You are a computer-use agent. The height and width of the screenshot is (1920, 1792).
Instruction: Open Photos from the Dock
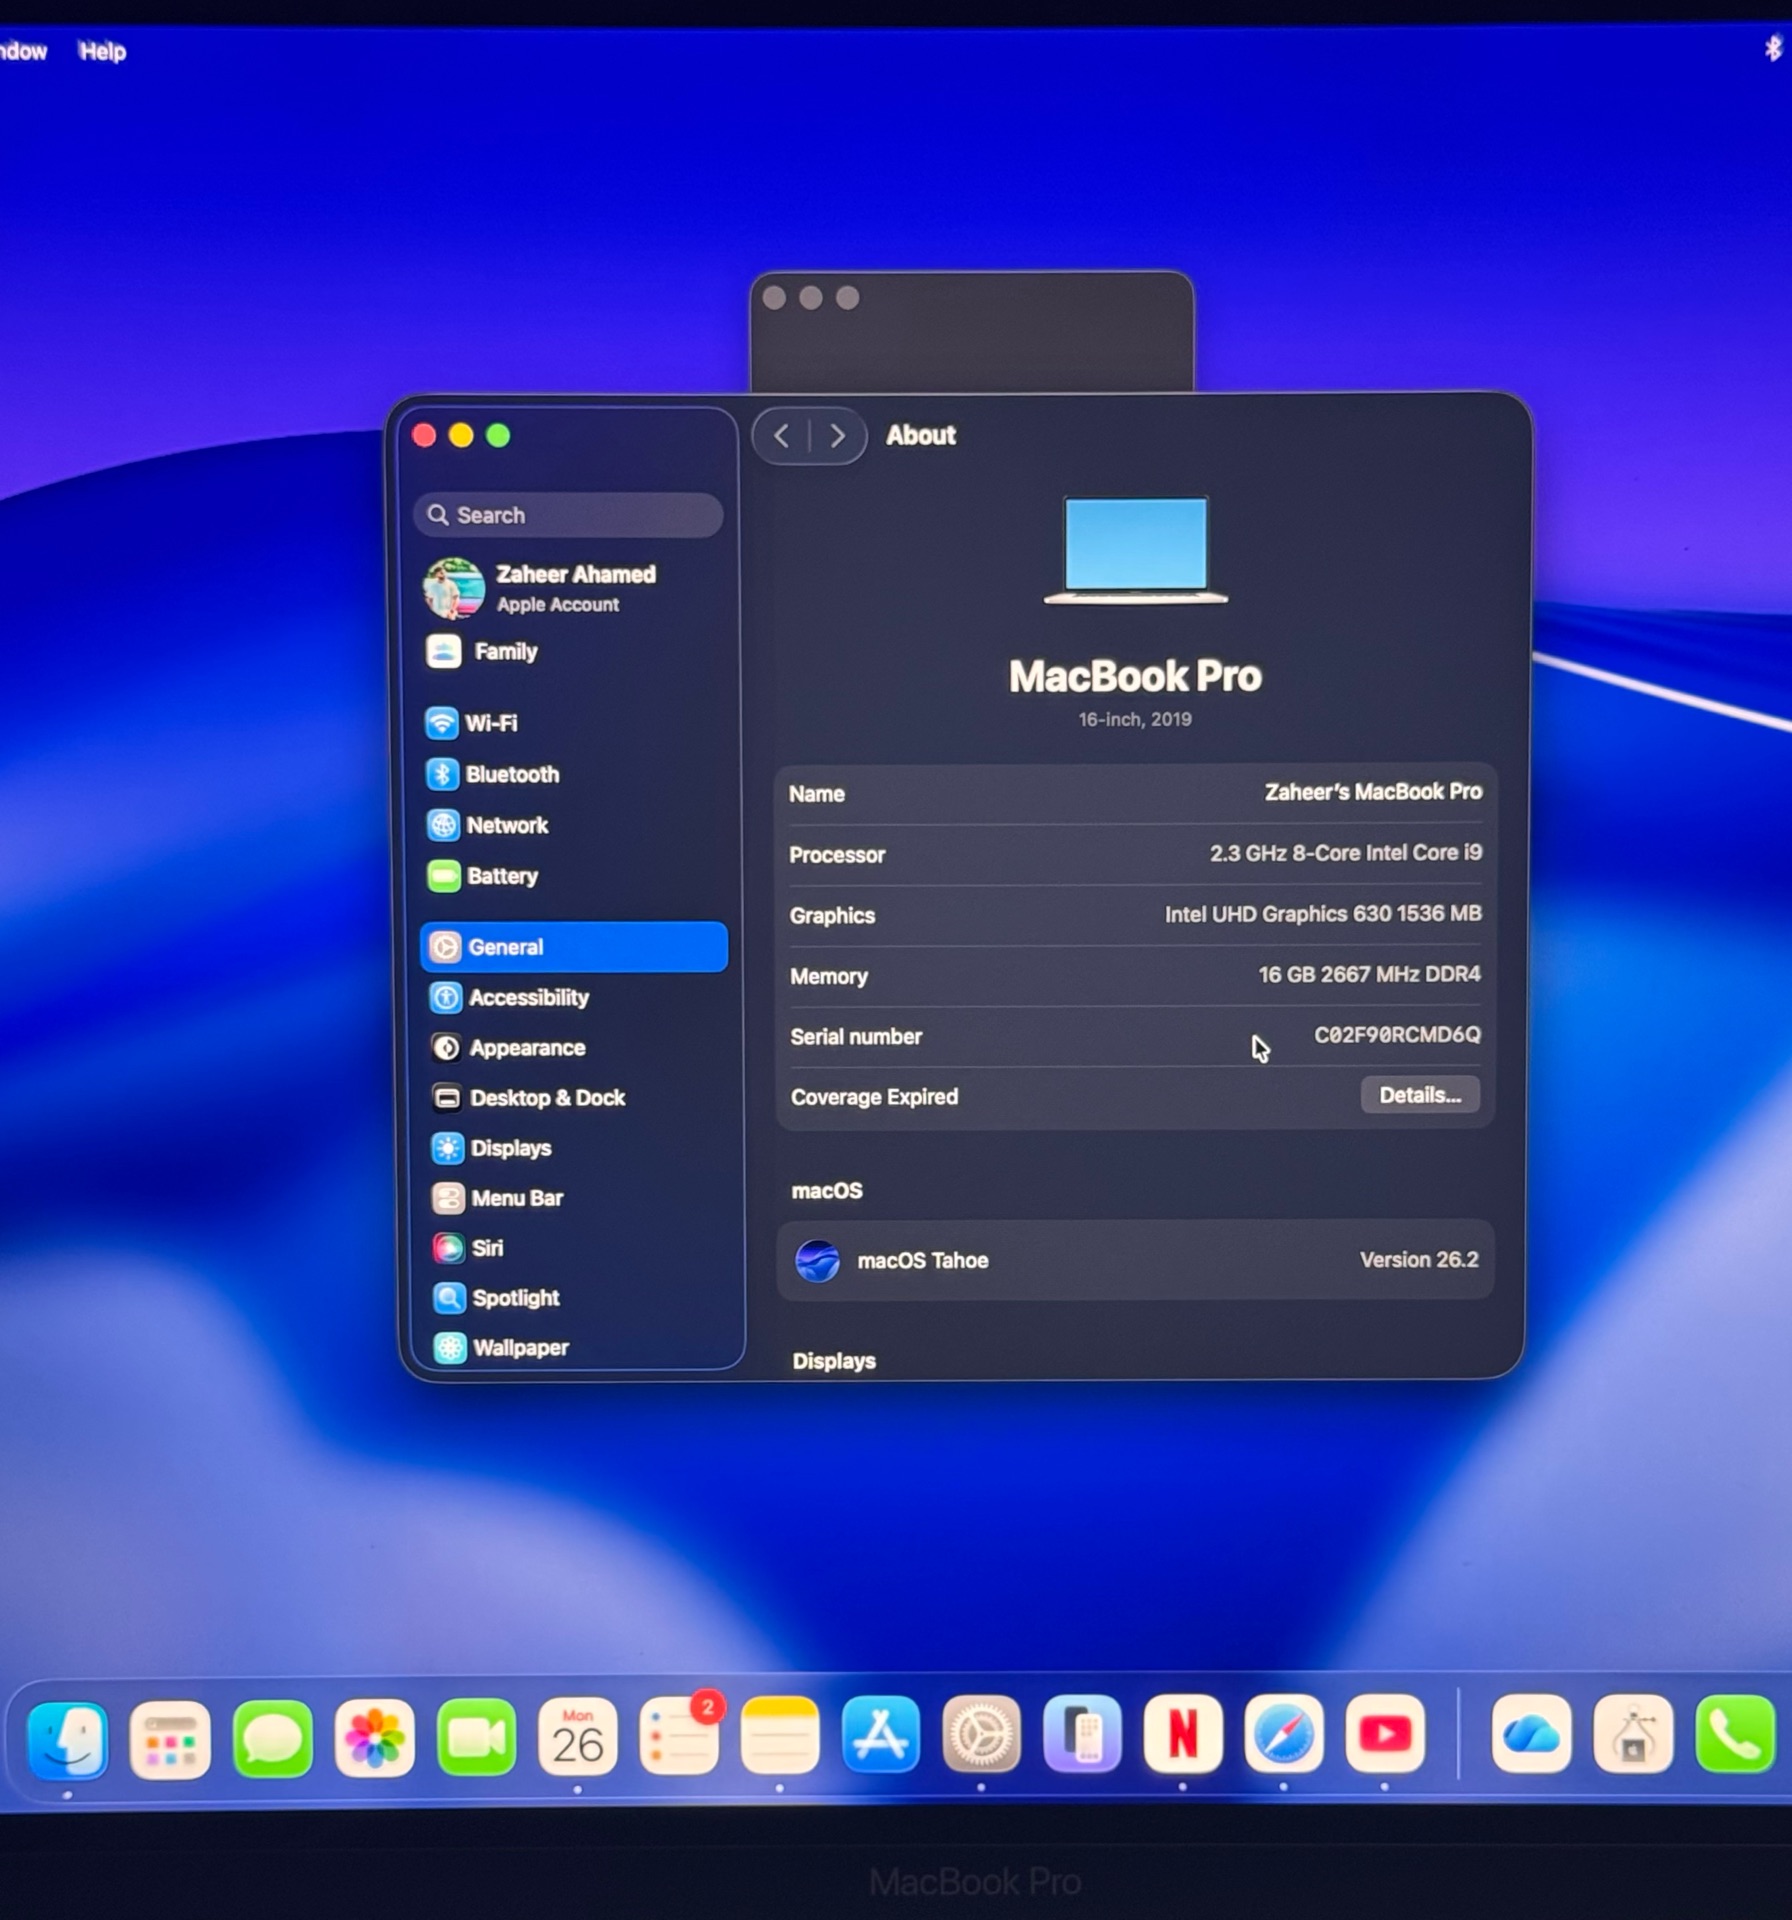[374, 1738]
